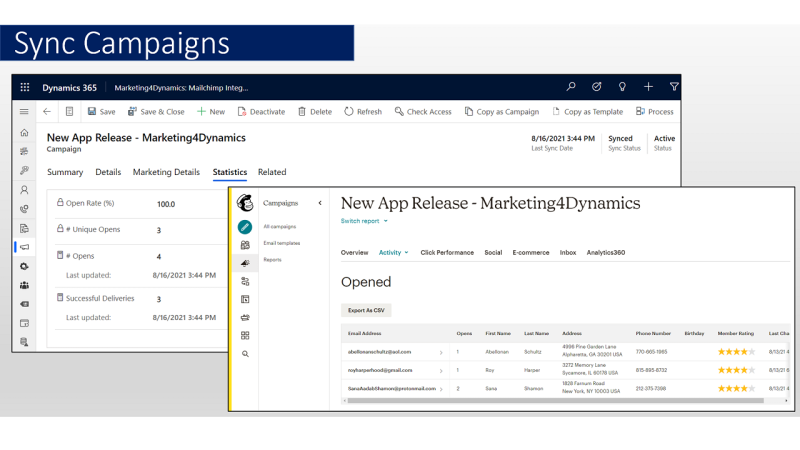The image size is (800, 450).
Task: Select the Mailchimp search icon in sidebar
Action: 244,354
